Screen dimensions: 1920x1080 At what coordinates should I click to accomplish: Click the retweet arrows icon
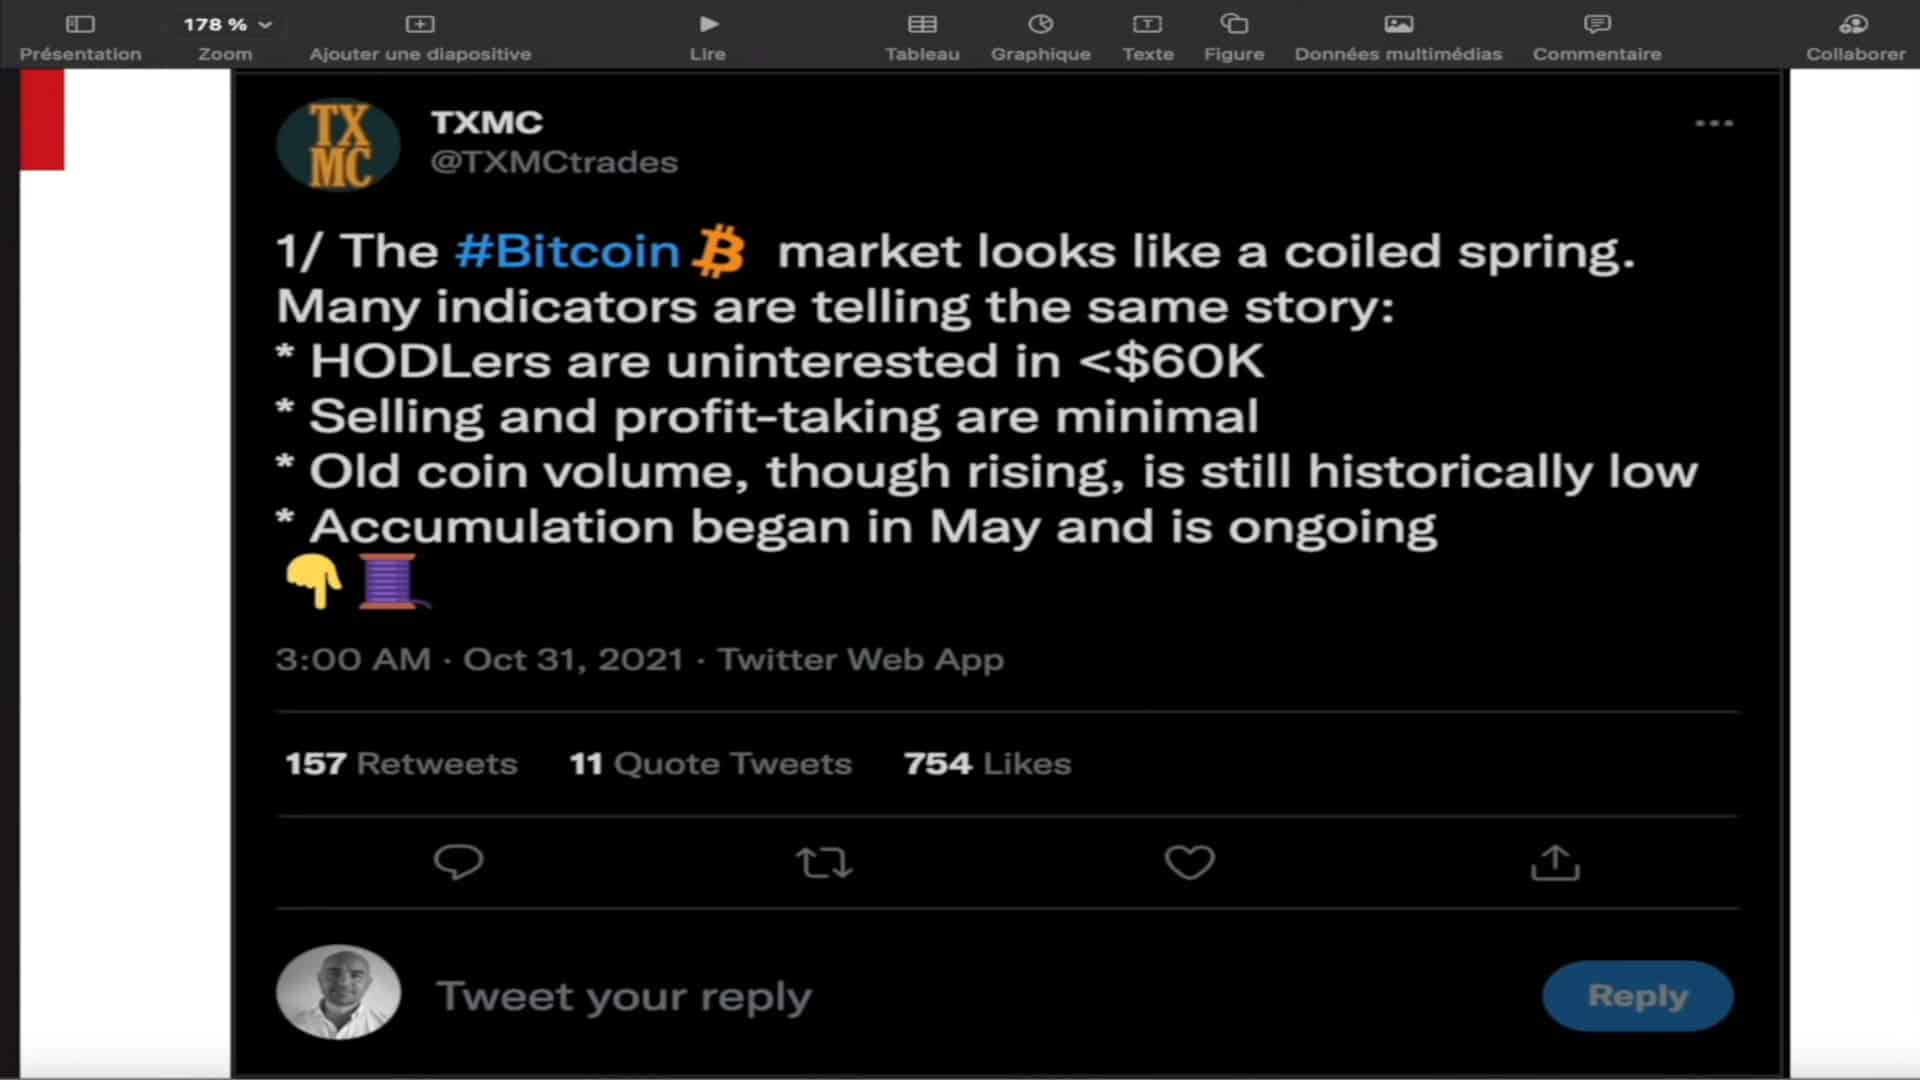[824, 862]
